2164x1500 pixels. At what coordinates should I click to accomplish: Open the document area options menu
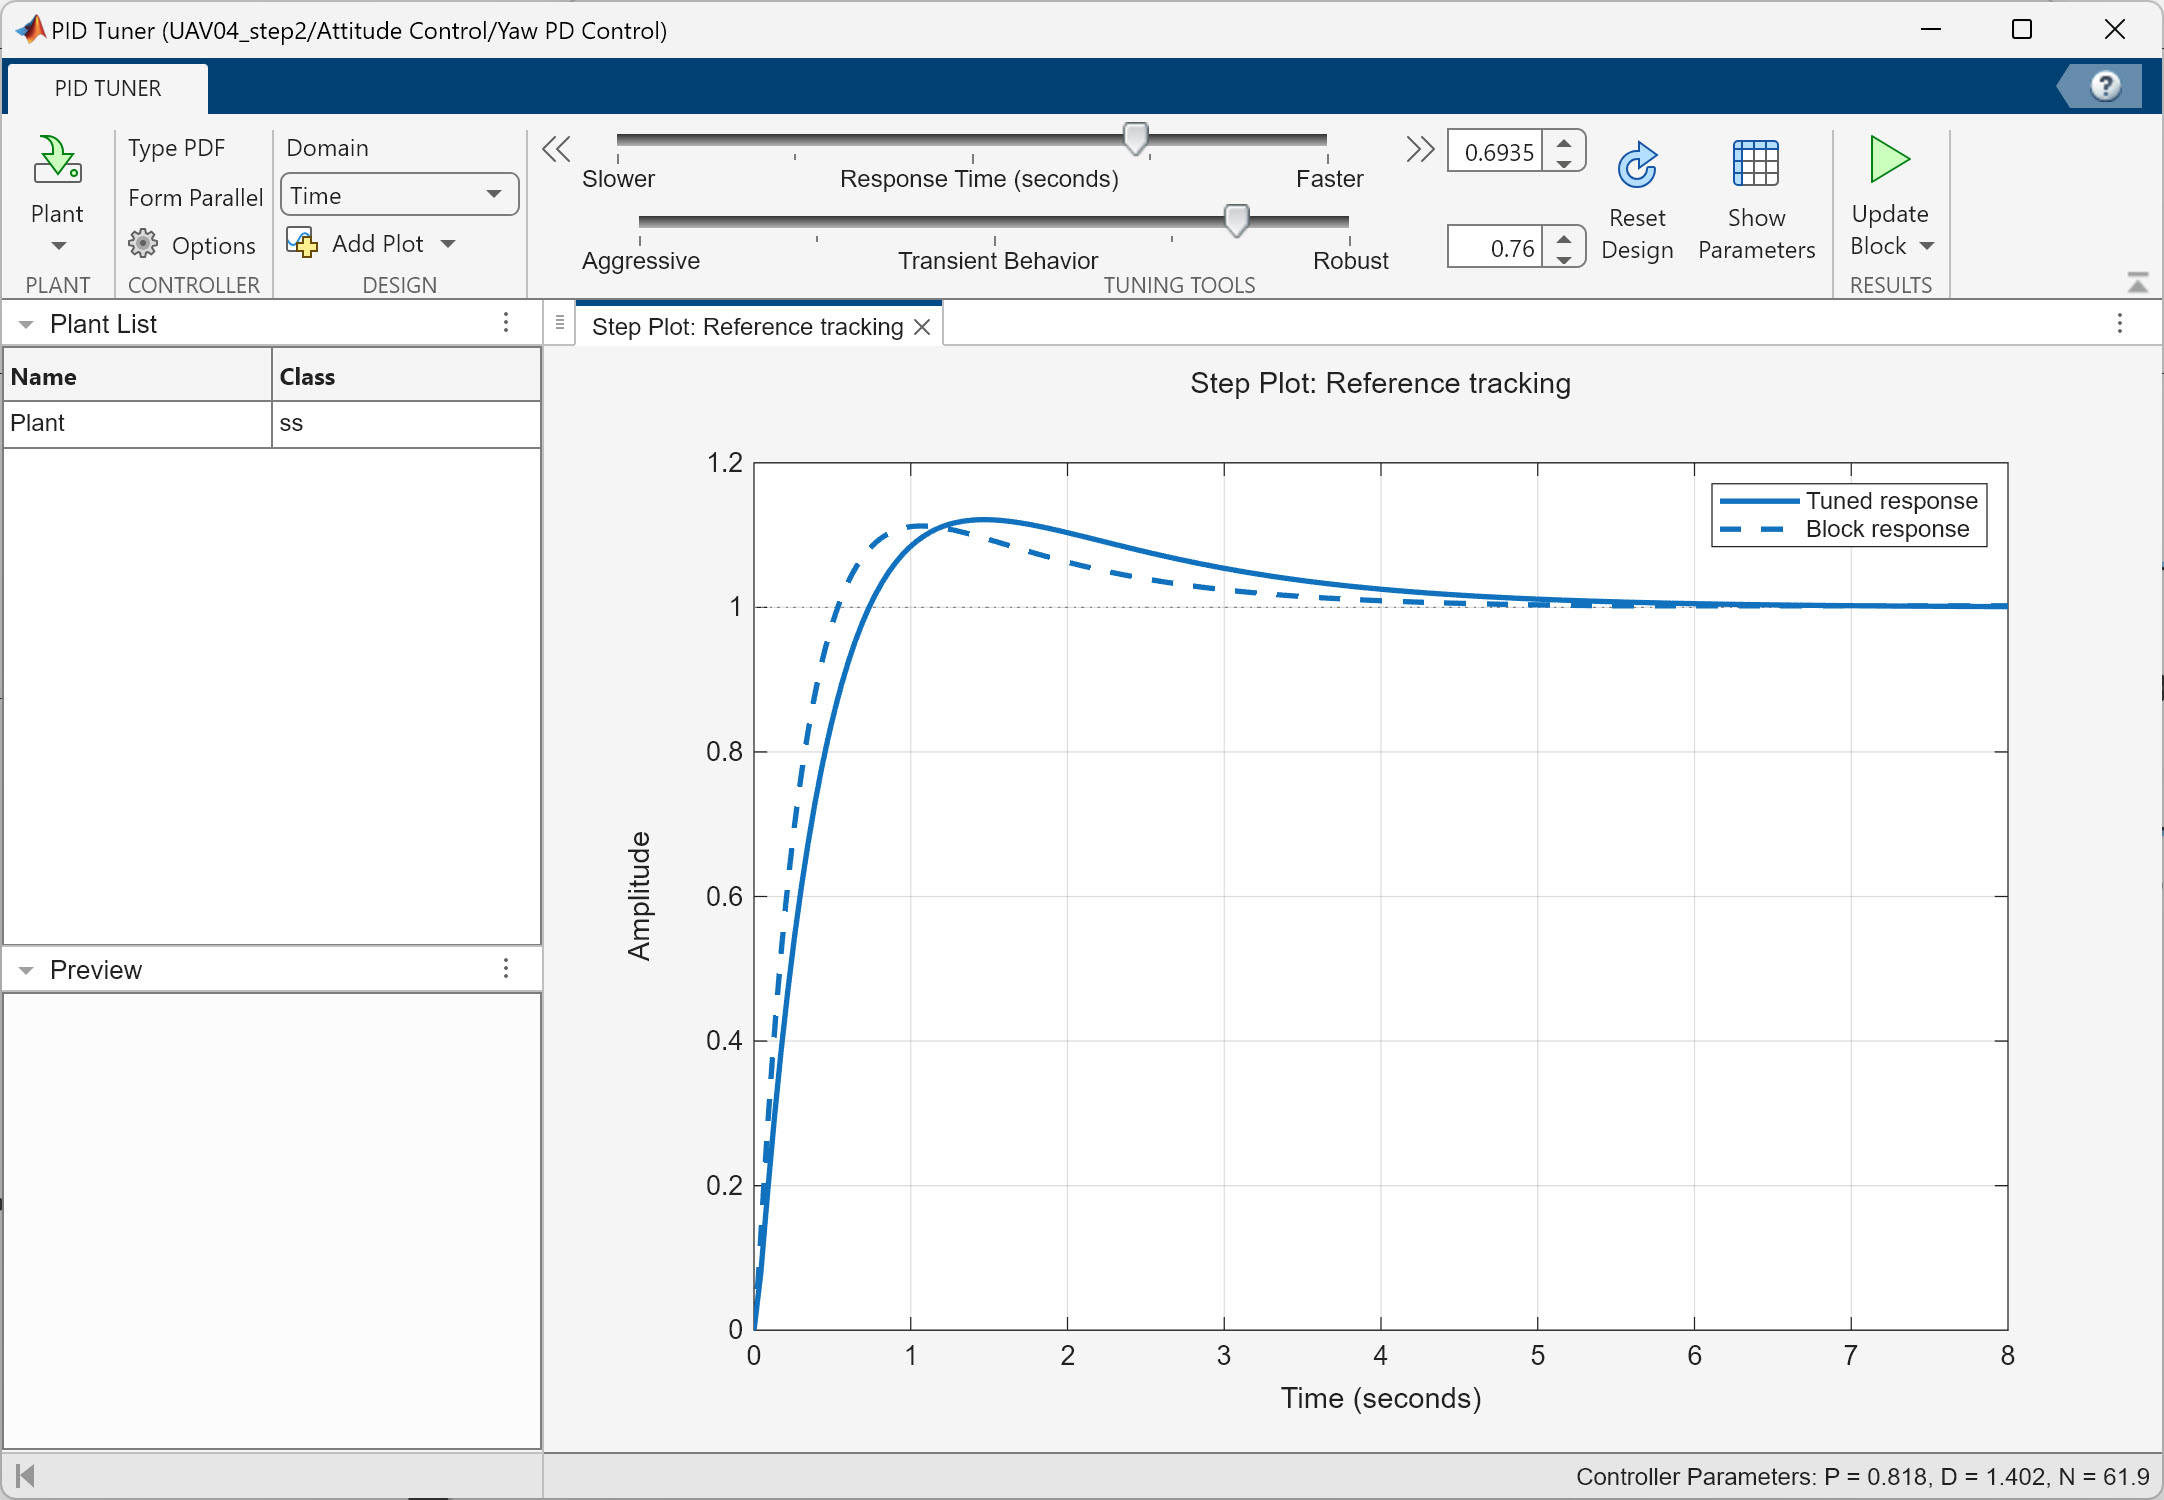2120,323
